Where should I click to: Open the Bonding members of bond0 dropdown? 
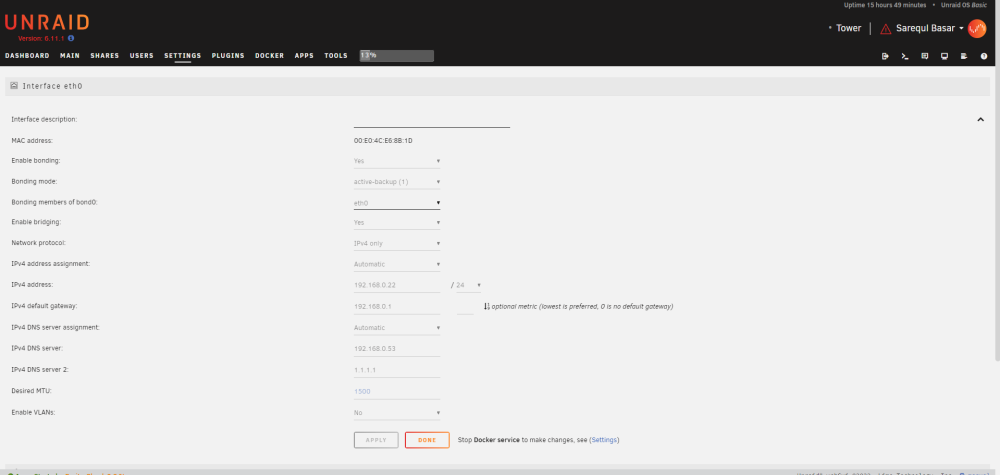tap(397, 203)
